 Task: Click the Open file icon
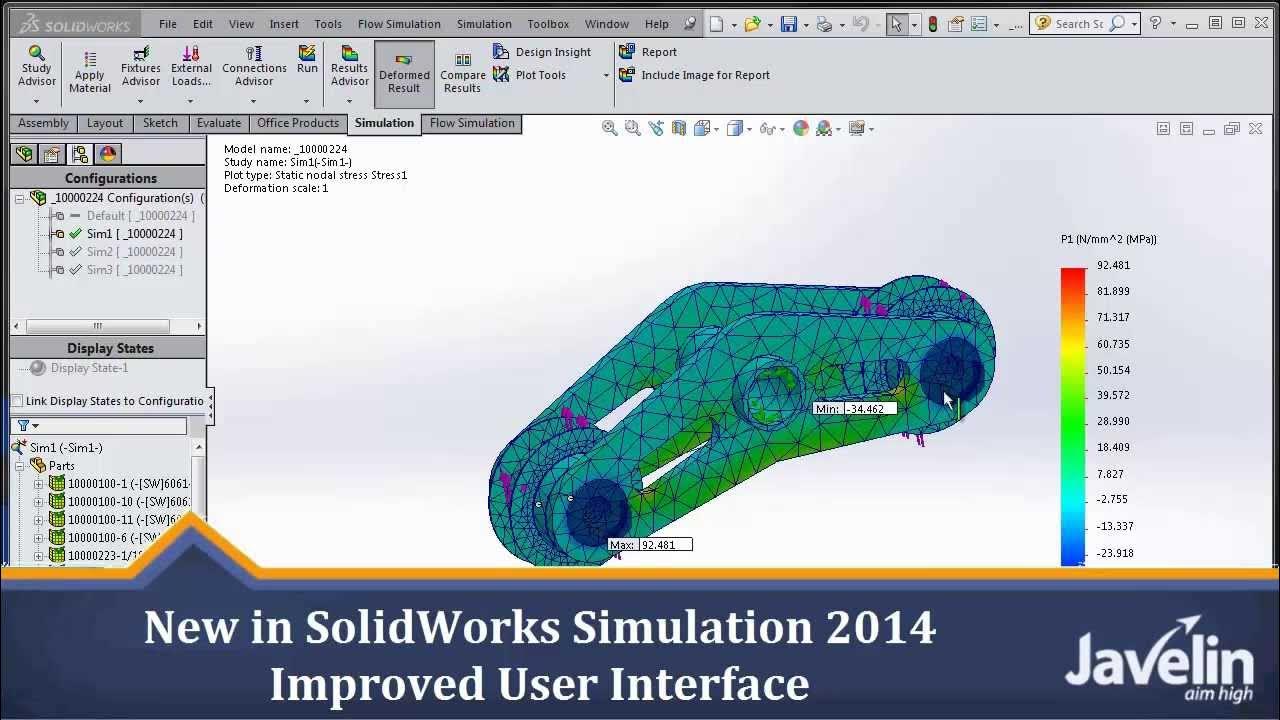click(x=752, y=24)
